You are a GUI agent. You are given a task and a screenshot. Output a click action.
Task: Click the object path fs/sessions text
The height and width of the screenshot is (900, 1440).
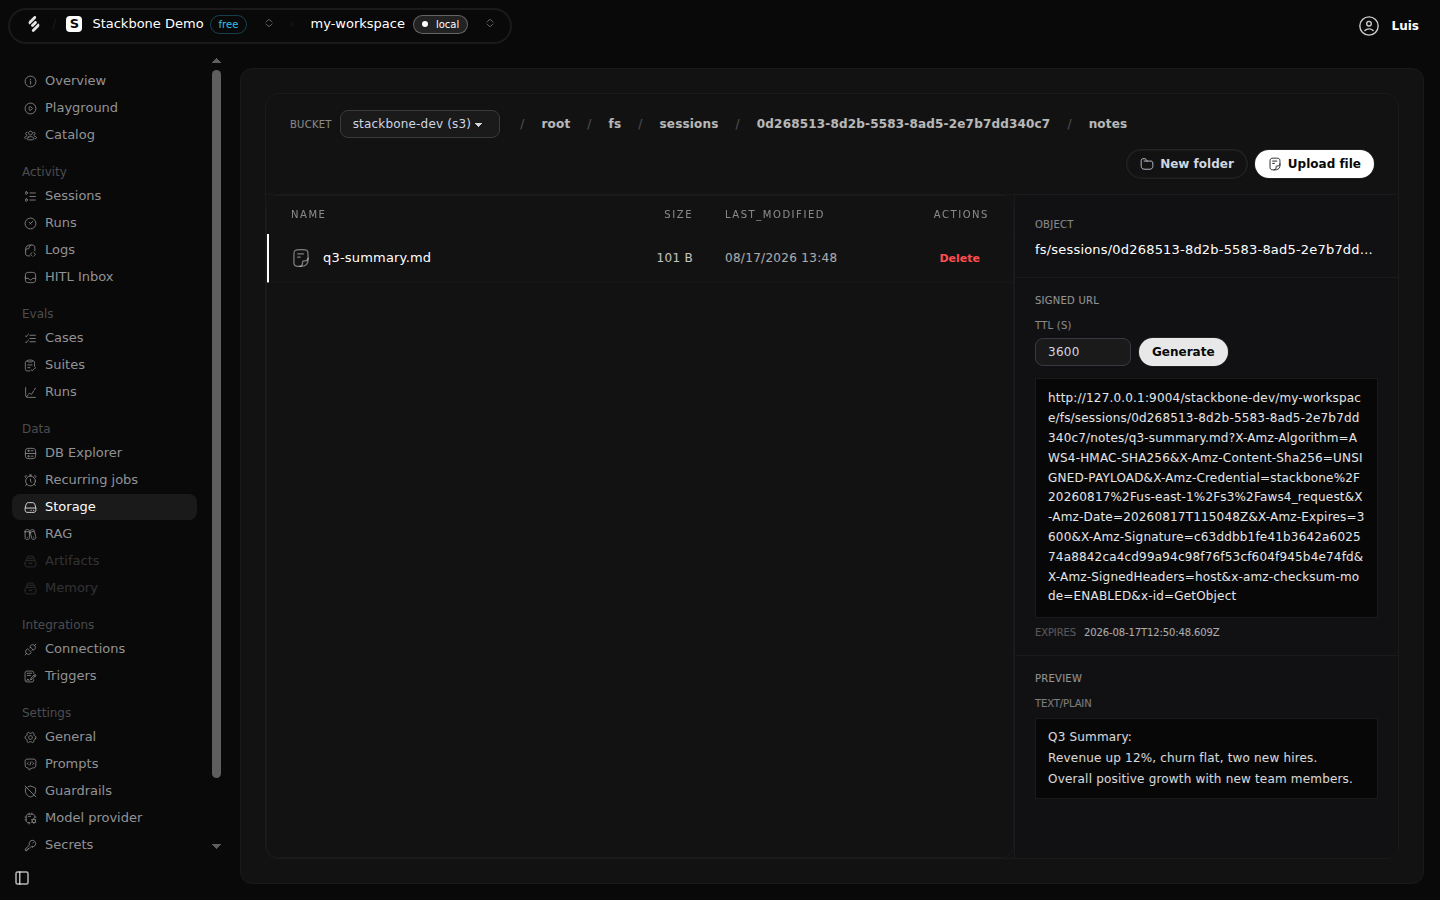click(1203, 250)
